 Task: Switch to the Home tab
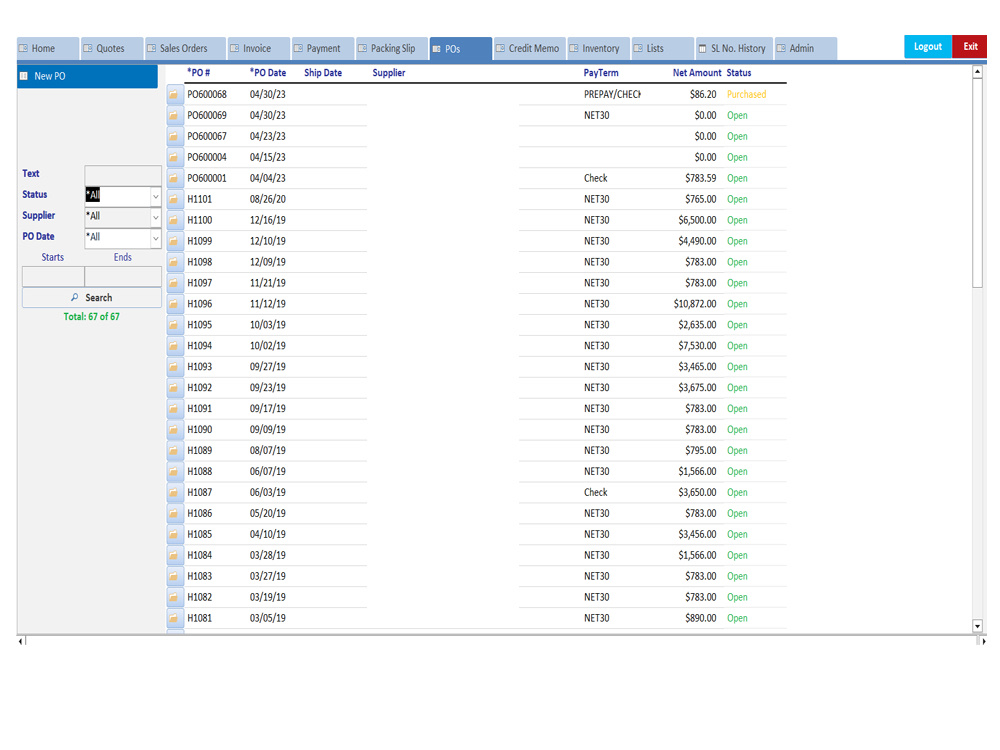48,48
